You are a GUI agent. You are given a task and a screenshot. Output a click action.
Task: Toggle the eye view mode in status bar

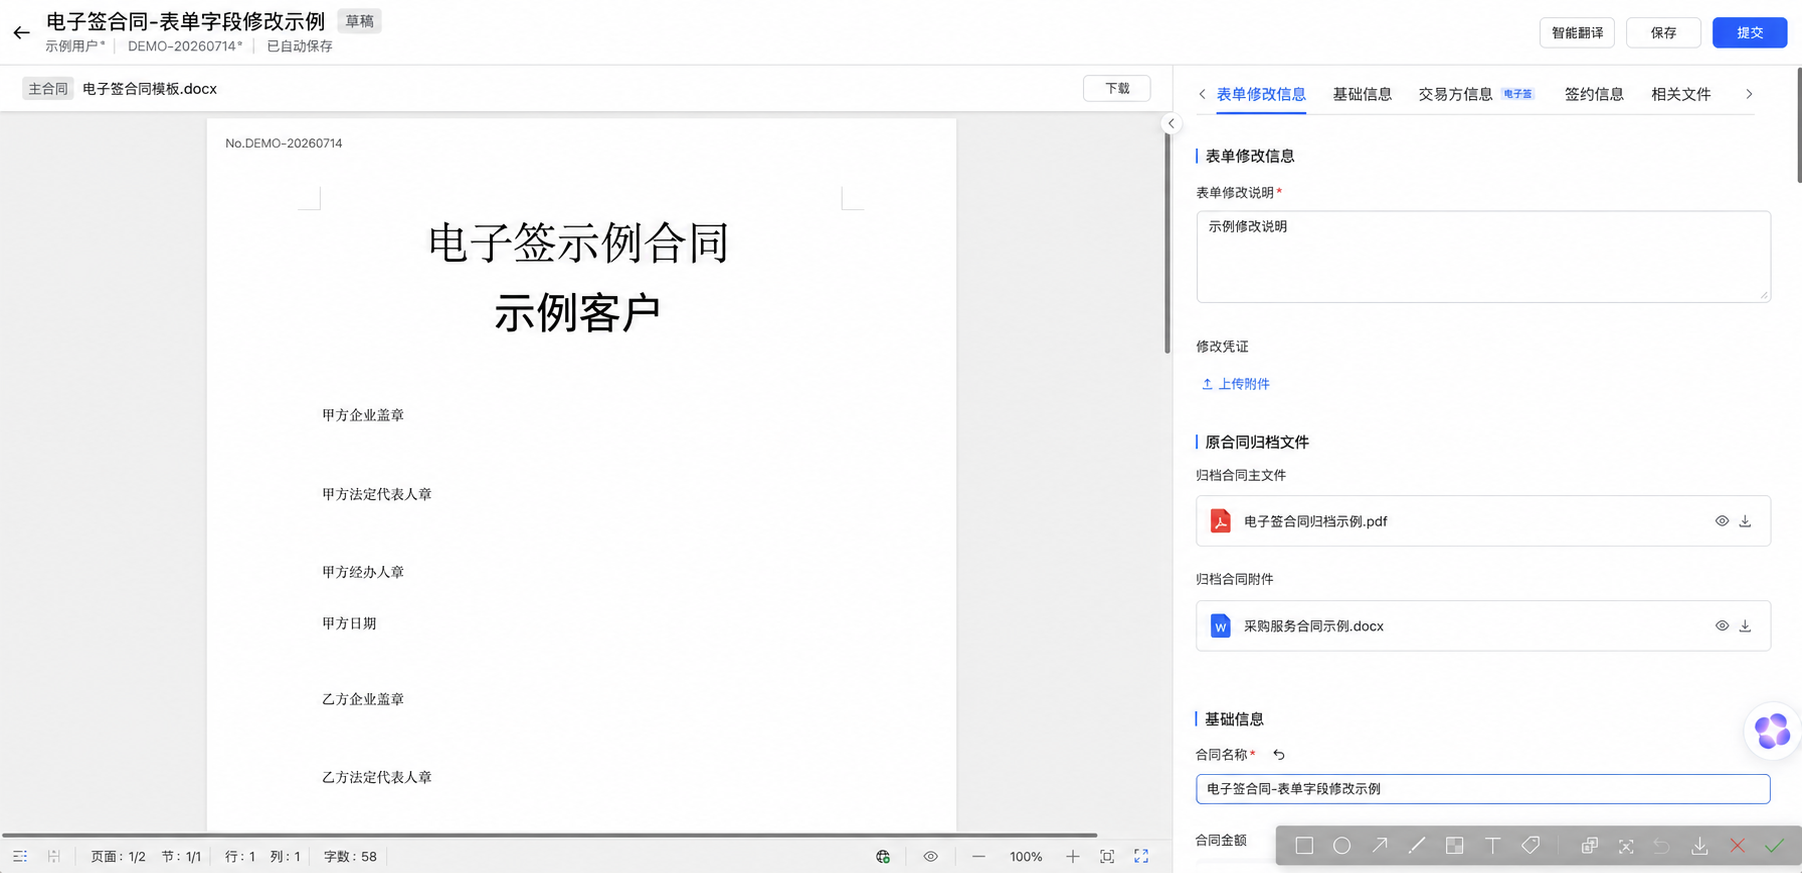click(930, 857)
